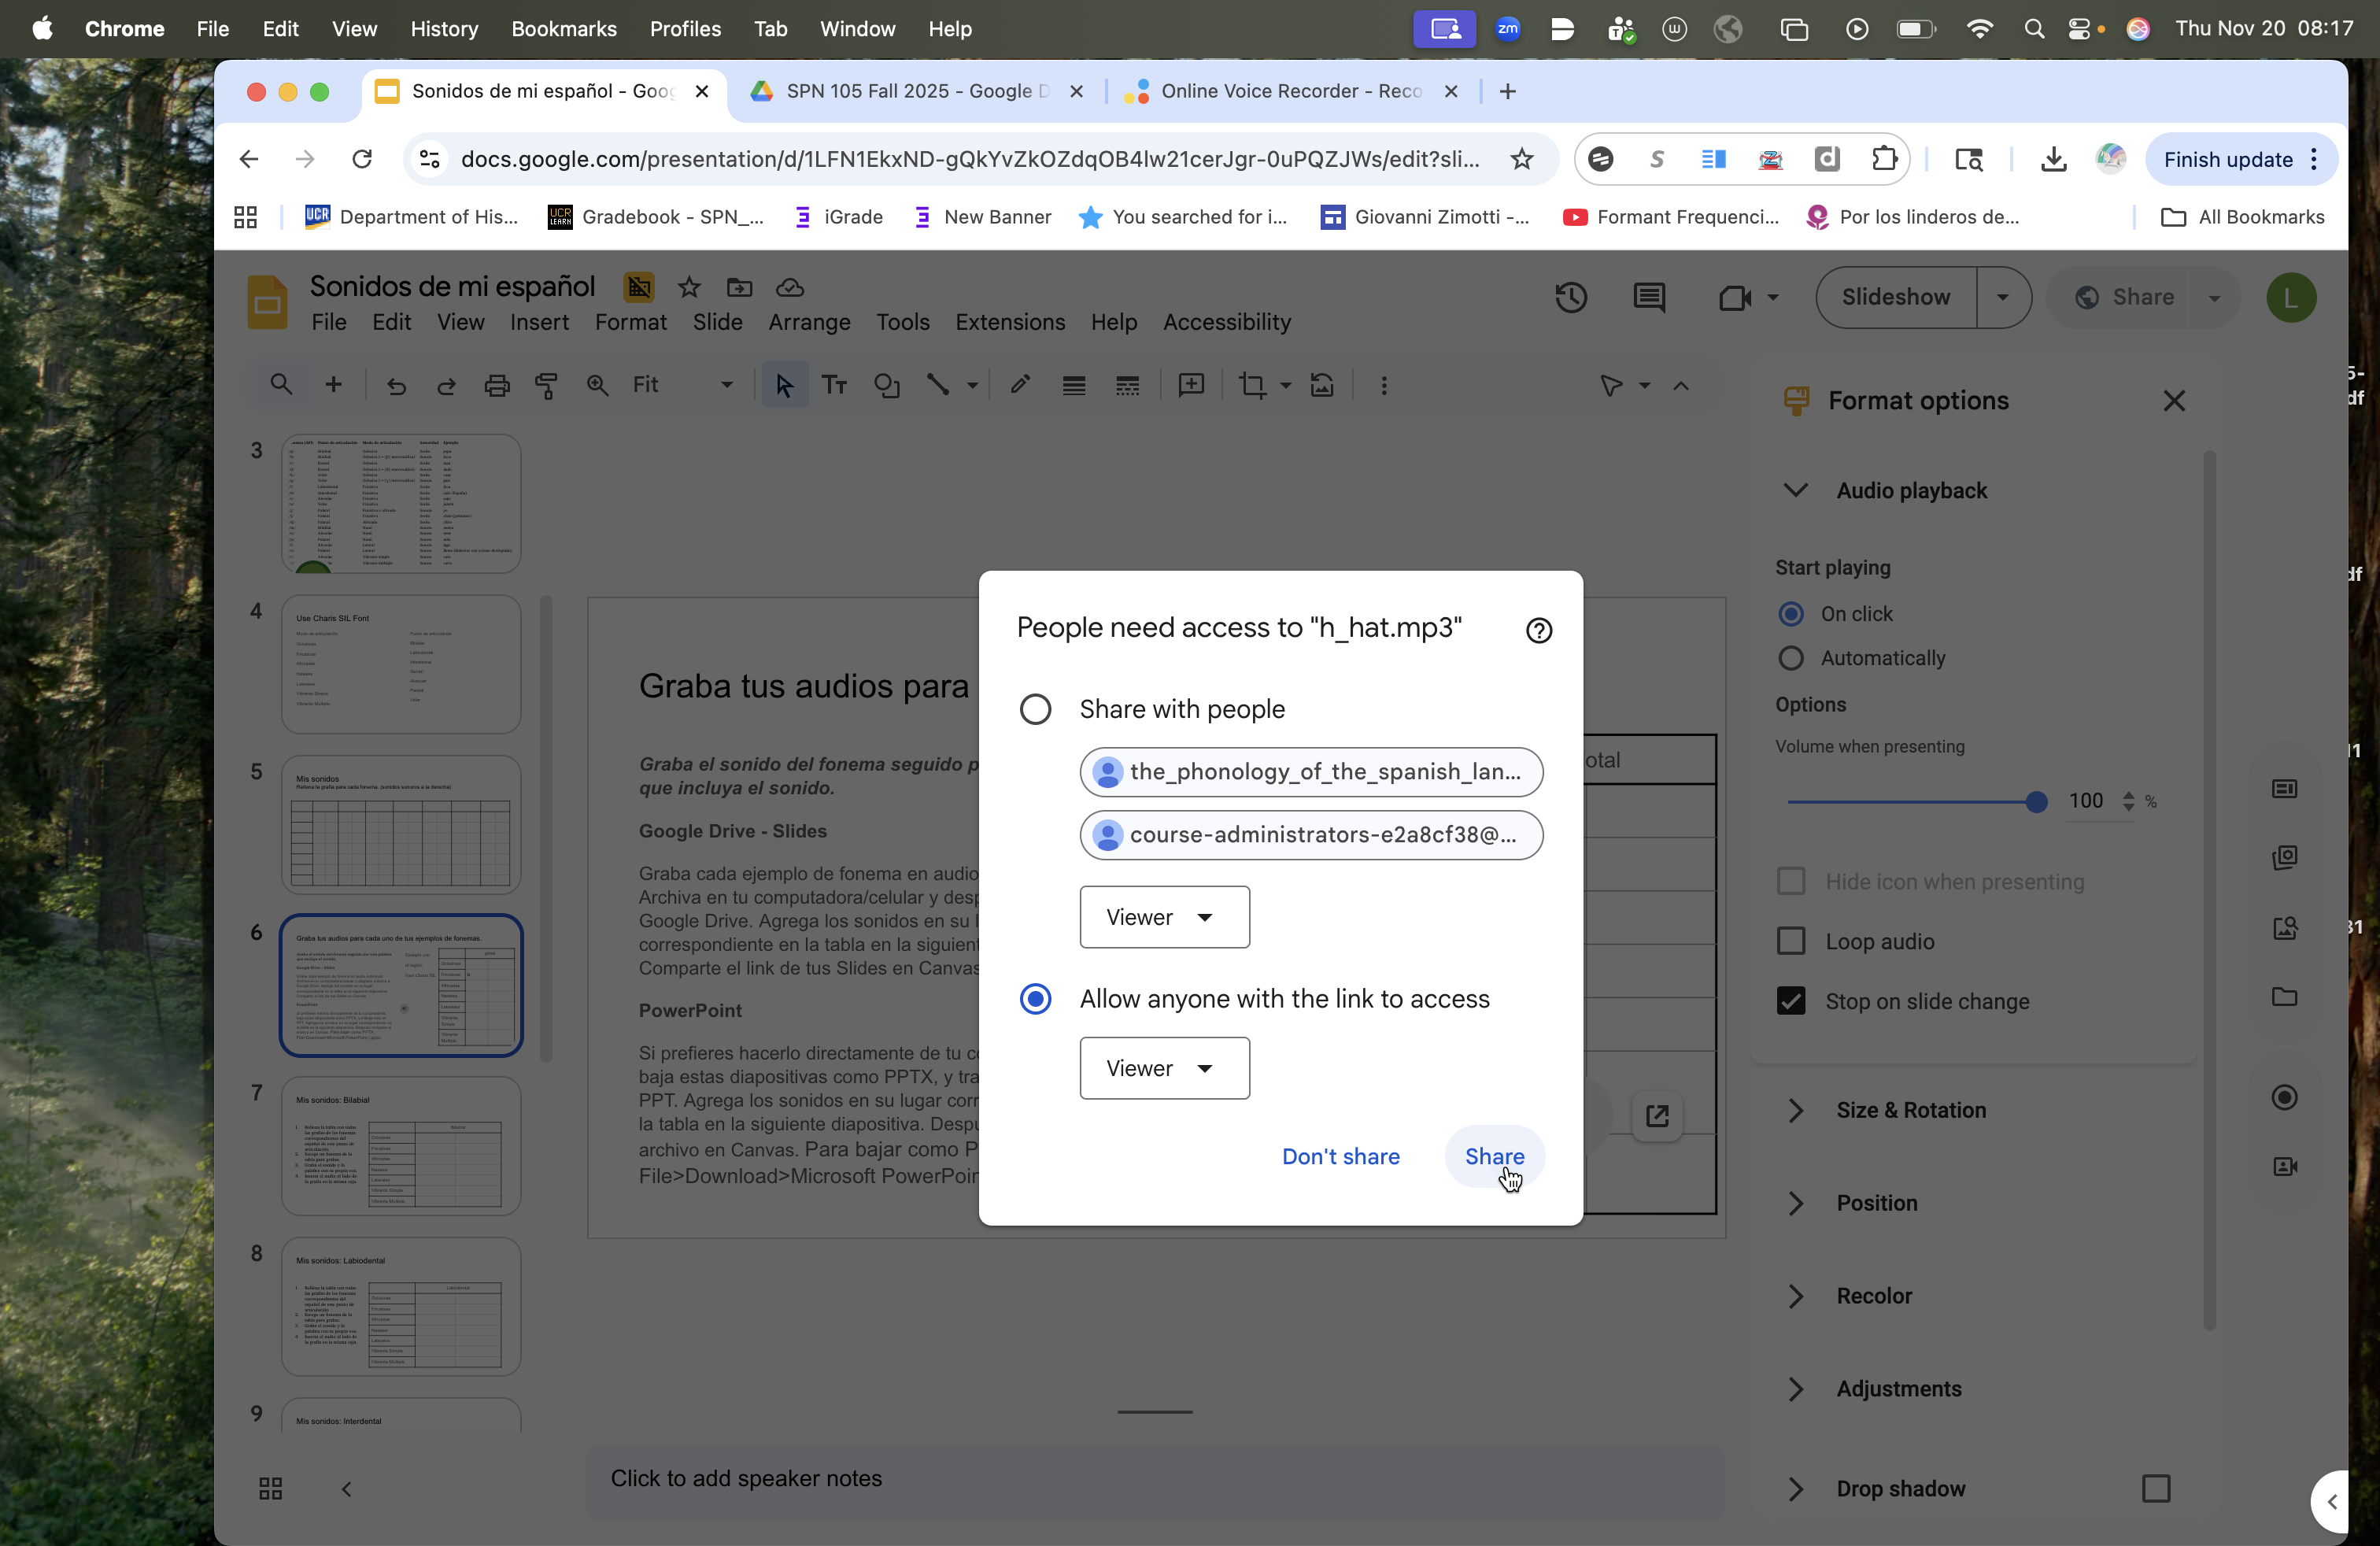Click the redo toolbar icon
This screenshot has width=2380, height=1546.
[446, 385]
